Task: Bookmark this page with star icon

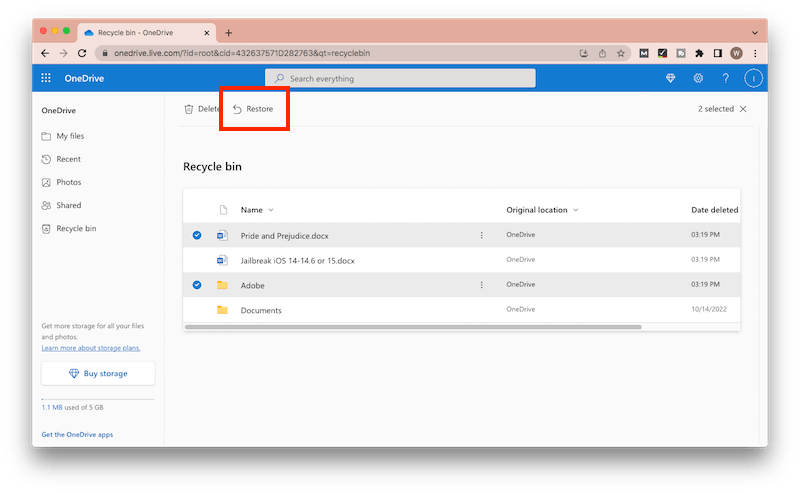Action: click(620, 53)
